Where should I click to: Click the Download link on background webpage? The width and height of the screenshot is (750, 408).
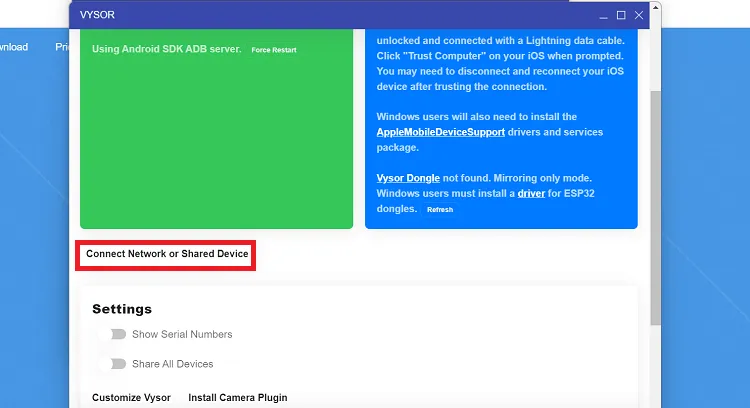[x=14, y=47]
